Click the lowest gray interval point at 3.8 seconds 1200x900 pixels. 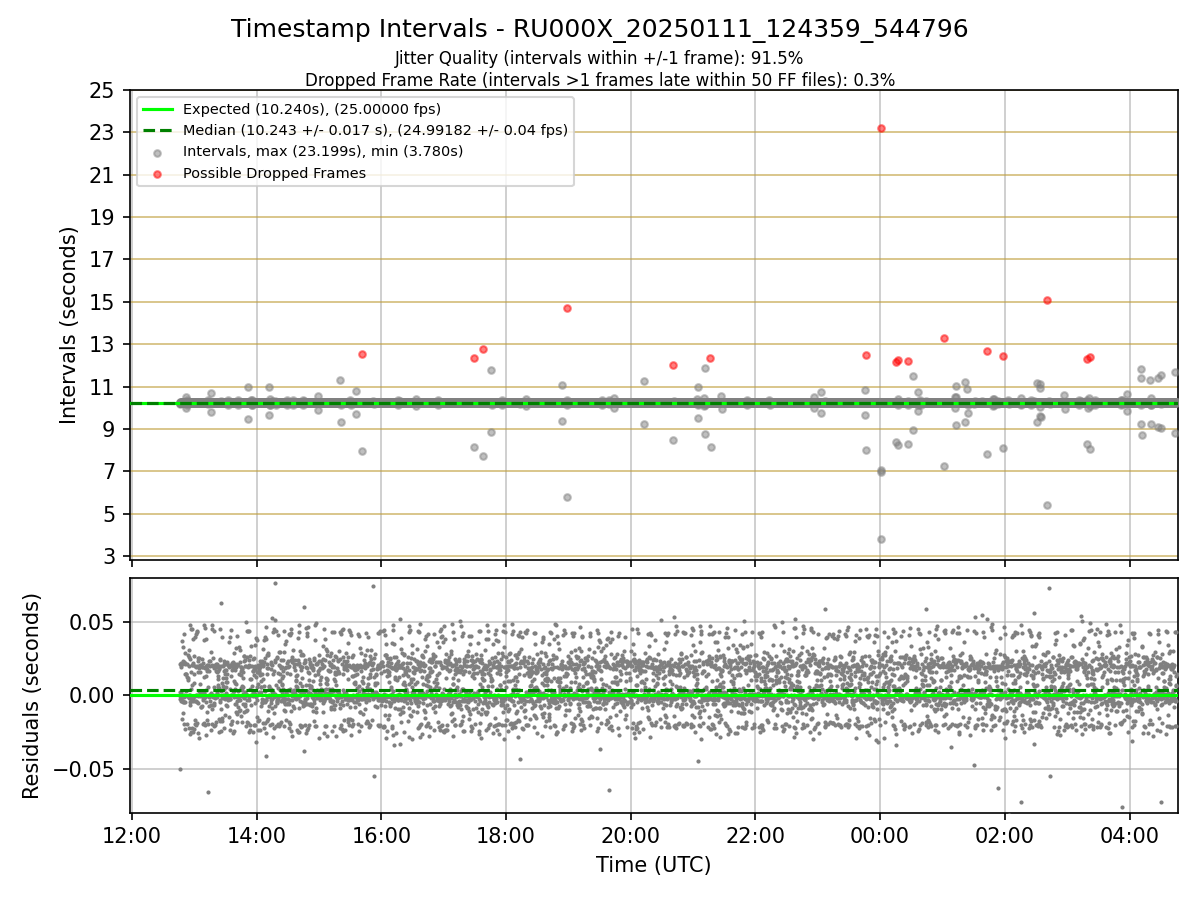(881, 539)
